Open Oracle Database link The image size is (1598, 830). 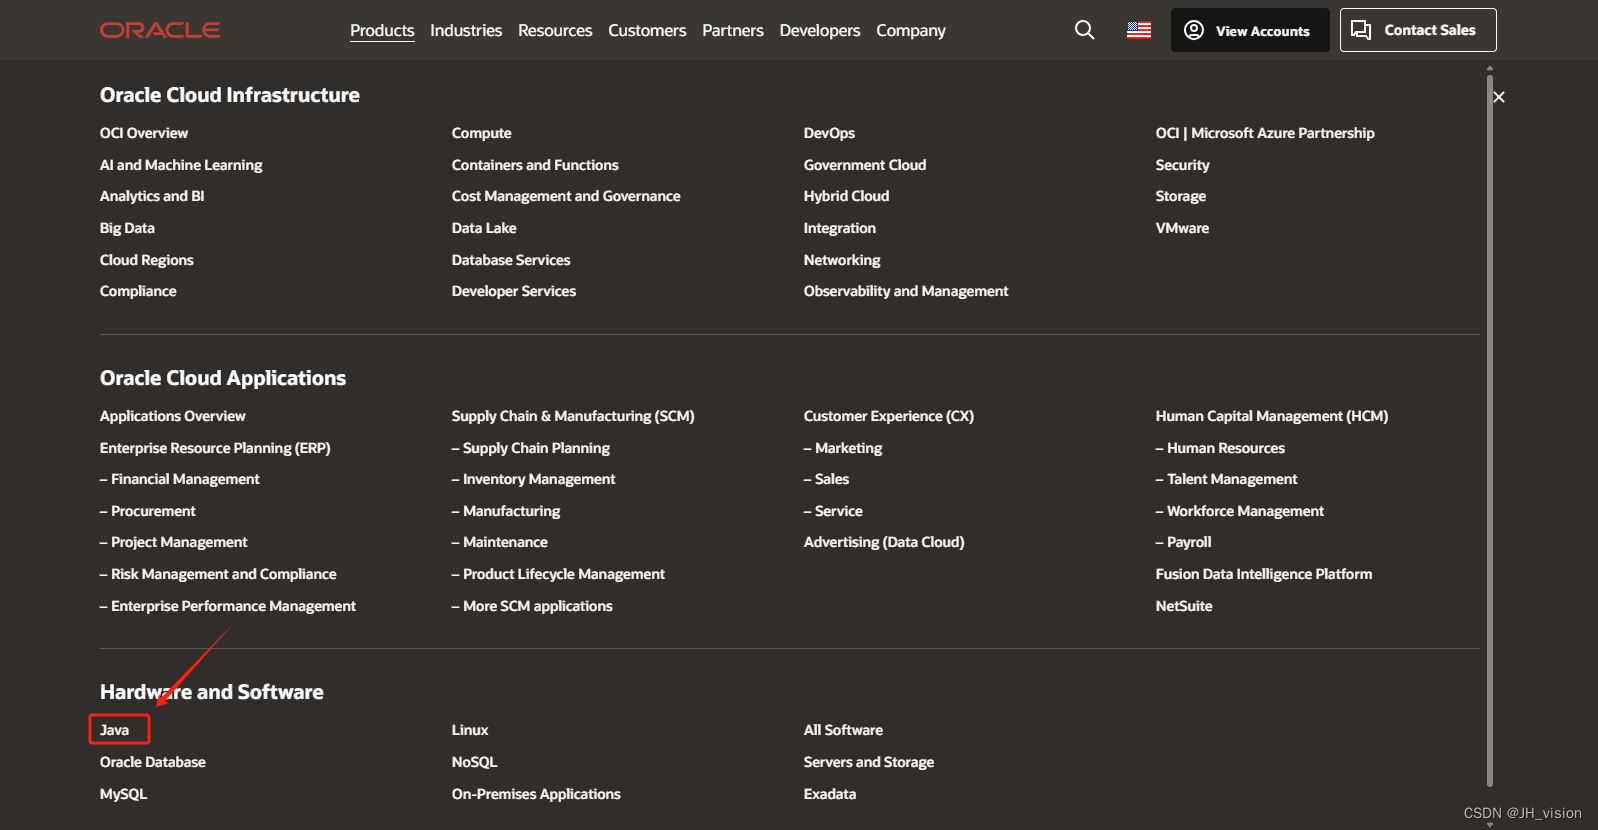[x=153, y=762]
